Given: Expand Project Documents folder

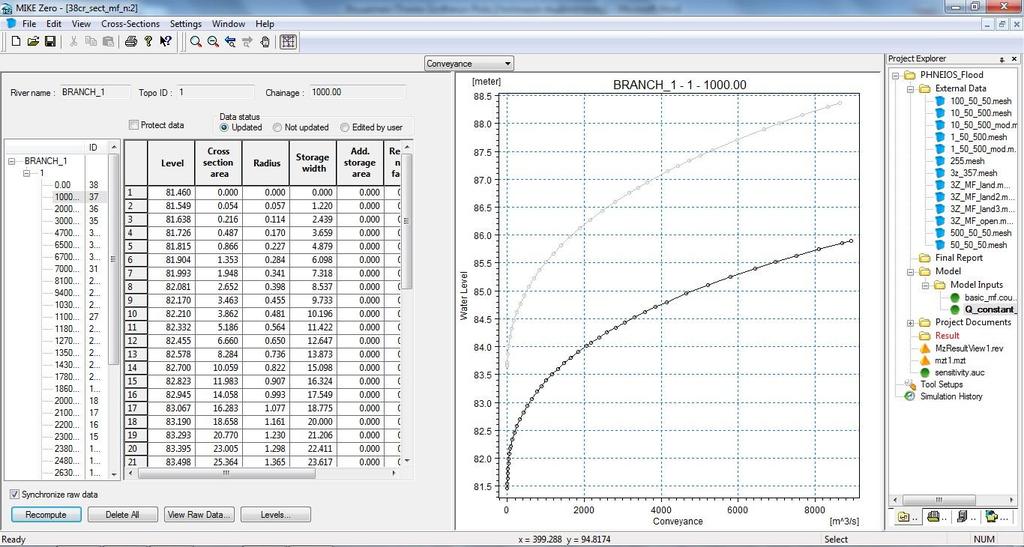Looking at the screenshot, I should click(910, 322).
